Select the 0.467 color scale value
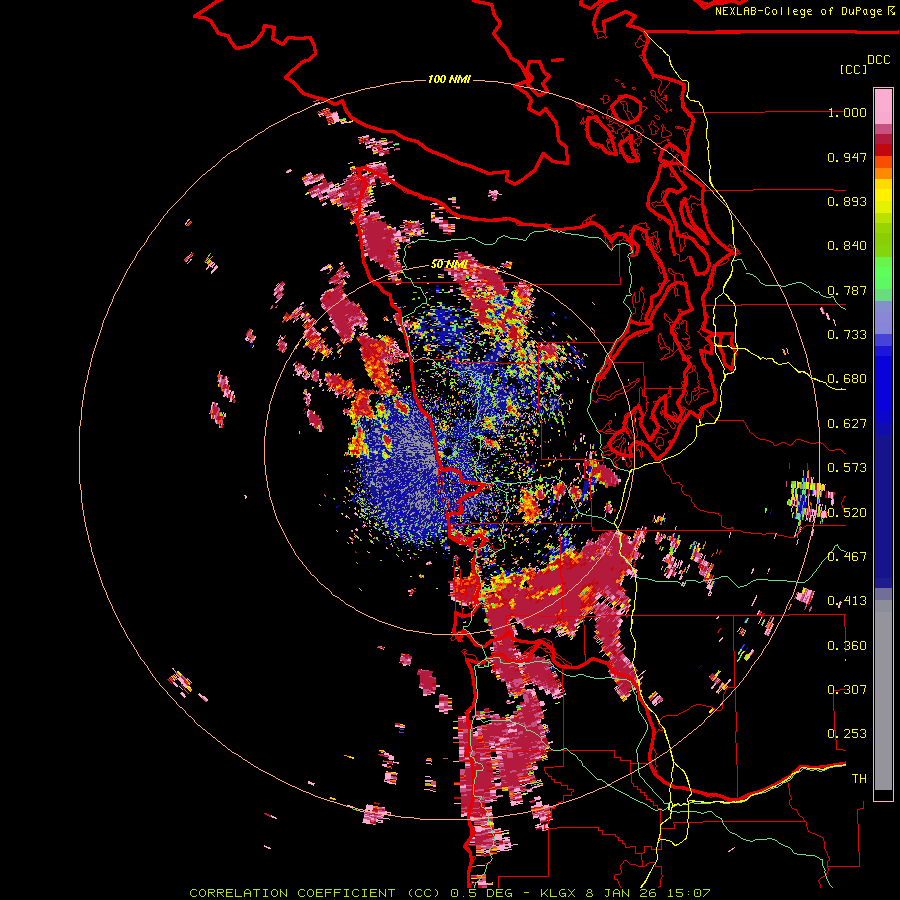This screenshot has width=900, height=900. (847, 556)
